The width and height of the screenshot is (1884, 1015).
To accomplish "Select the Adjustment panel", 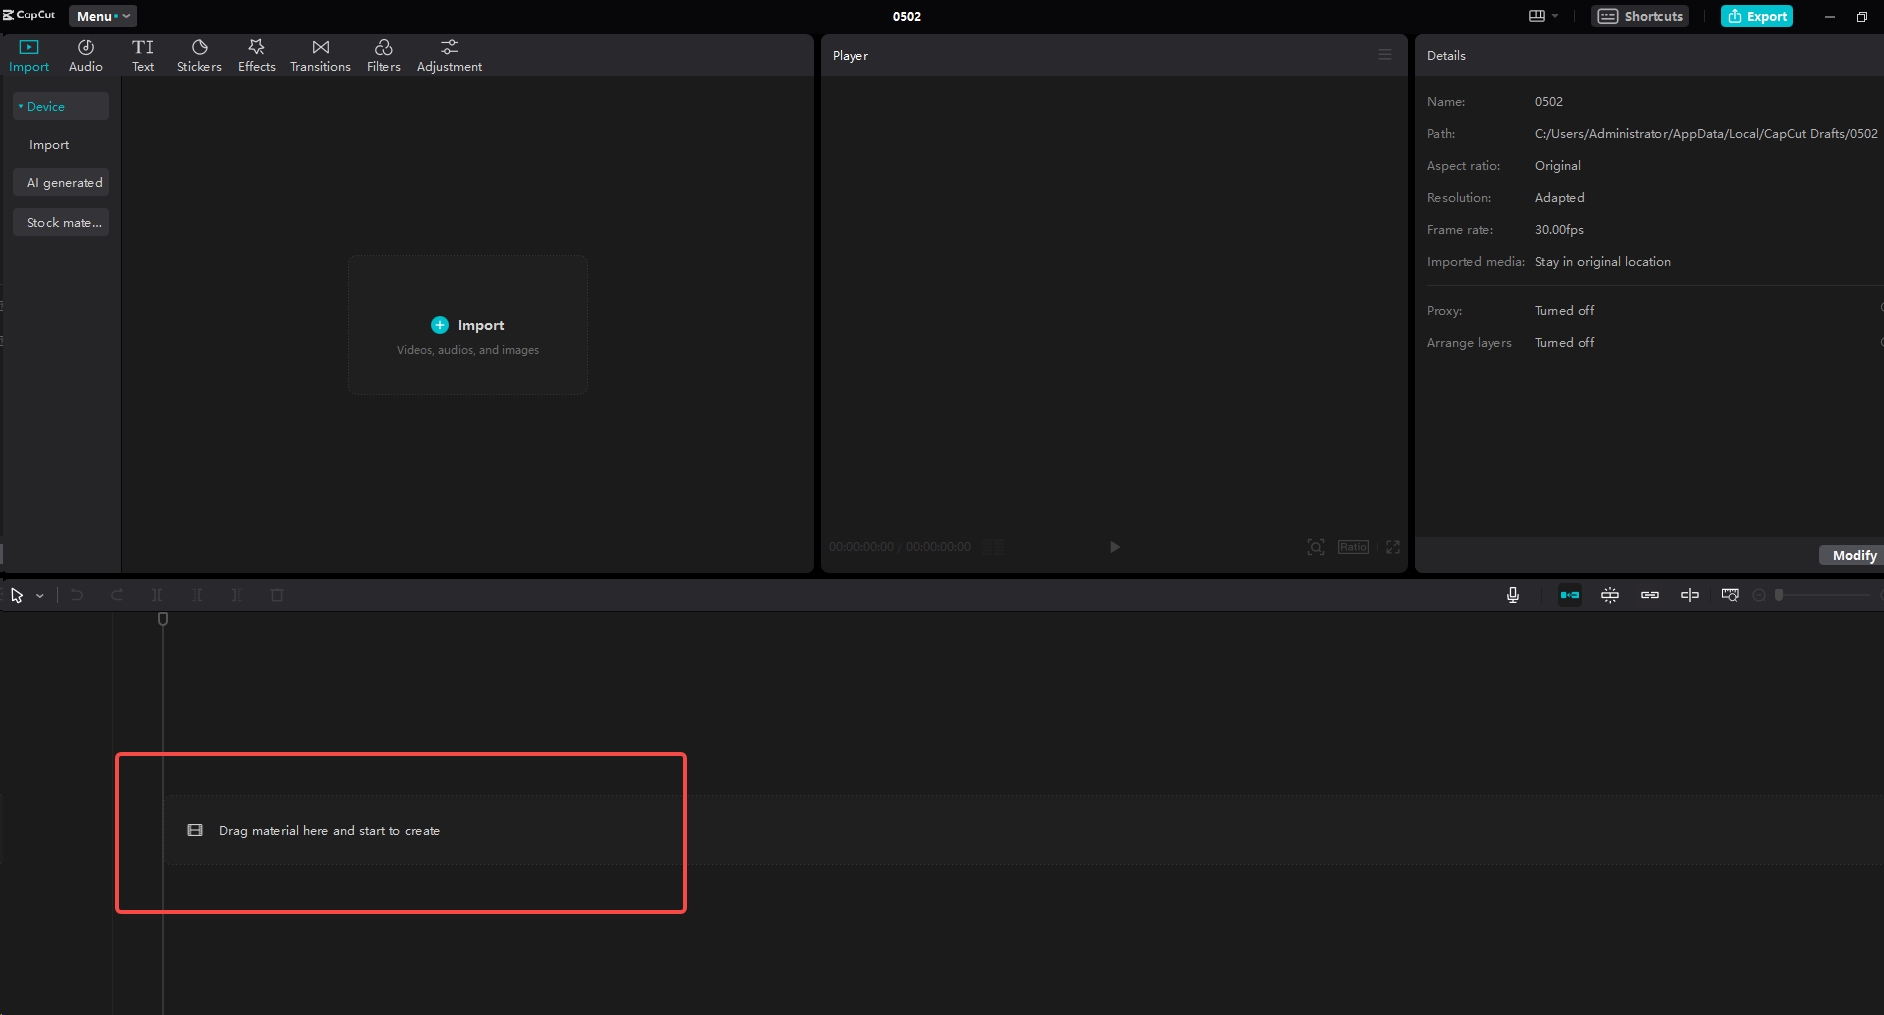I will coord(448,54).
